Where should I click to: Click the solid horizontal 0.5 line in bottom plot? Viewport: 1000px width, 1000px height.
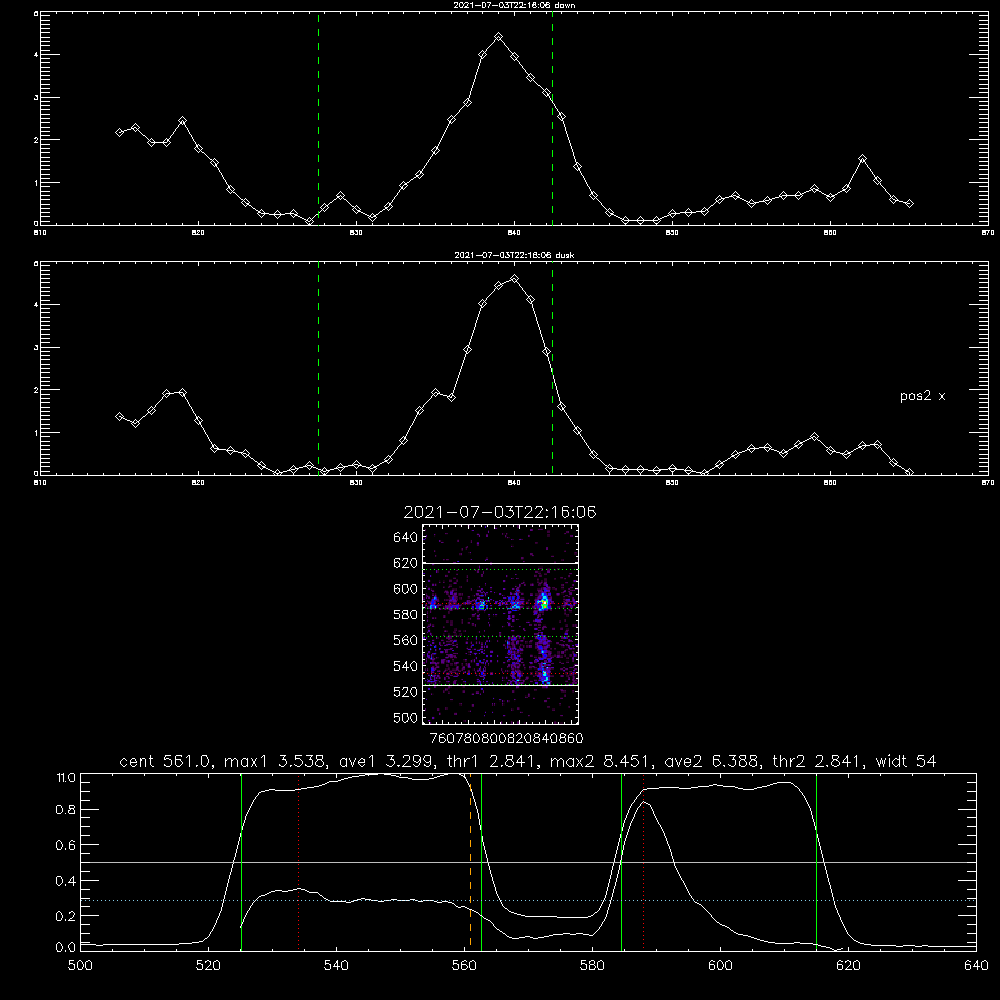(x=528, y=862)
